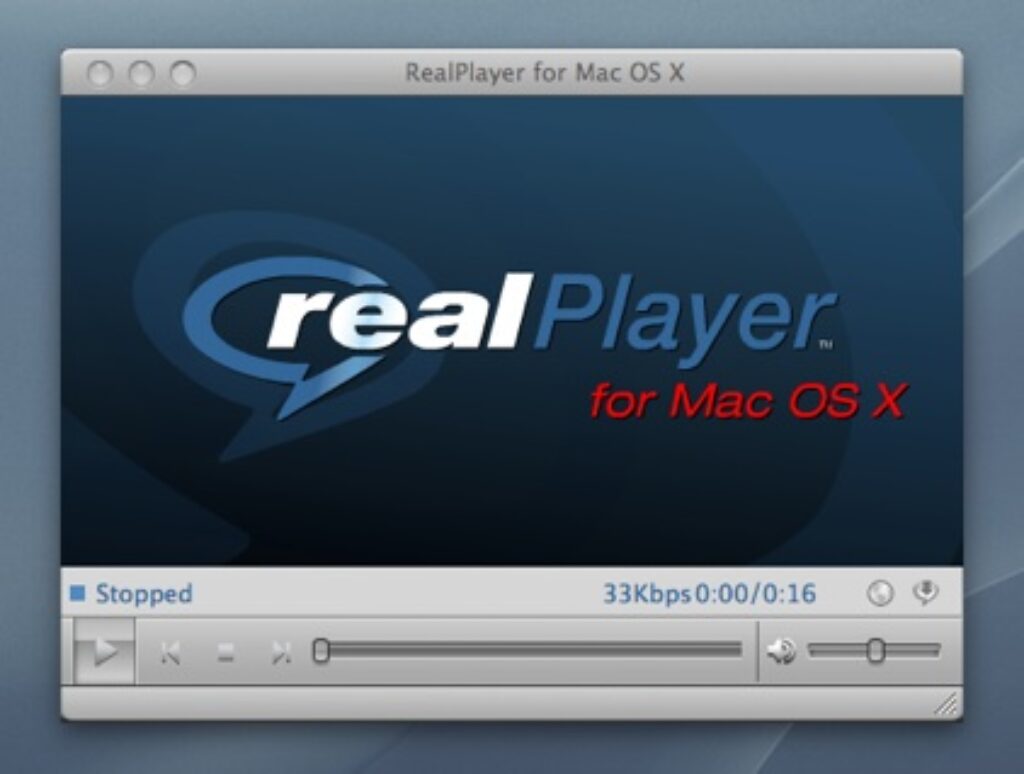Start playback with the Play button
Viewport: 1024px width, 774px height.
point(104,651)
